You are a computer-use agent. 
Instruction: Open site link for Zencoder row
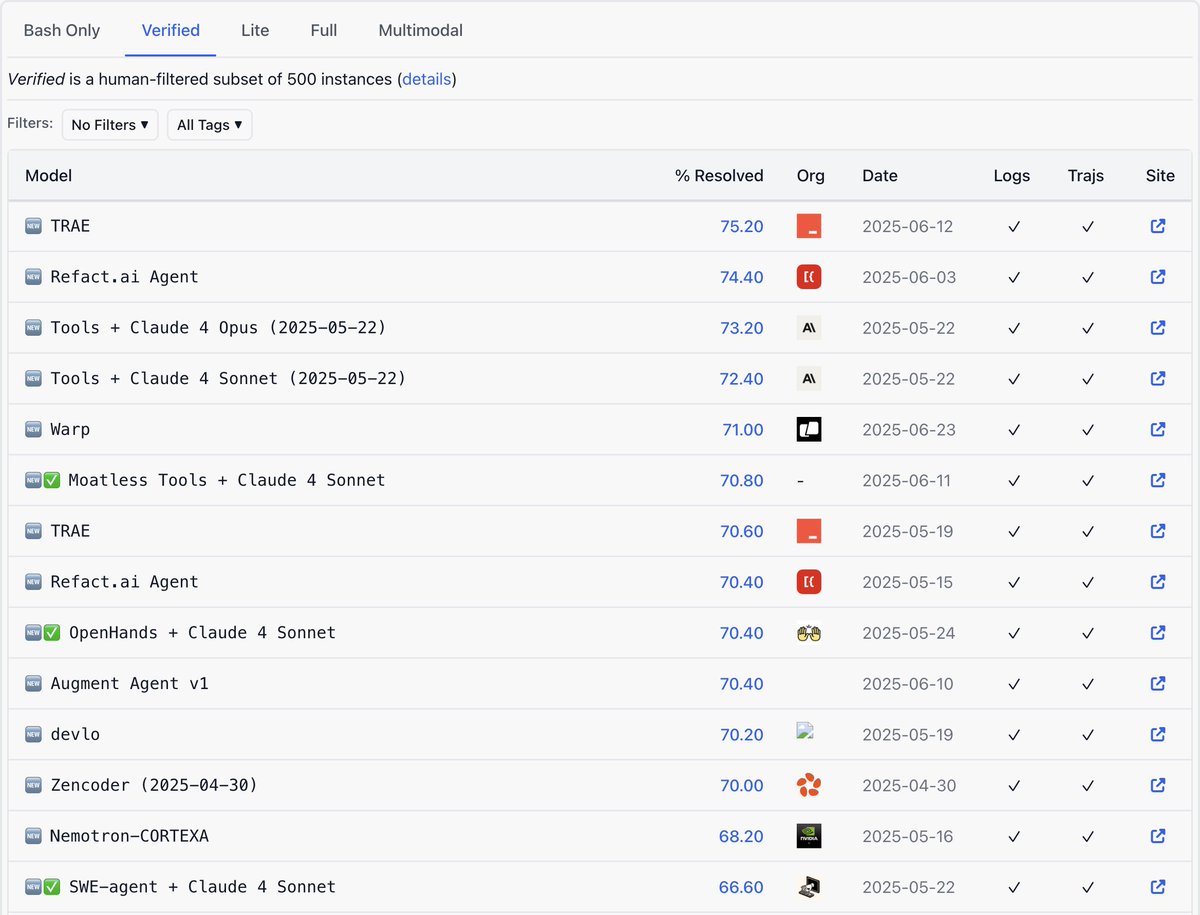(1158, 785)
